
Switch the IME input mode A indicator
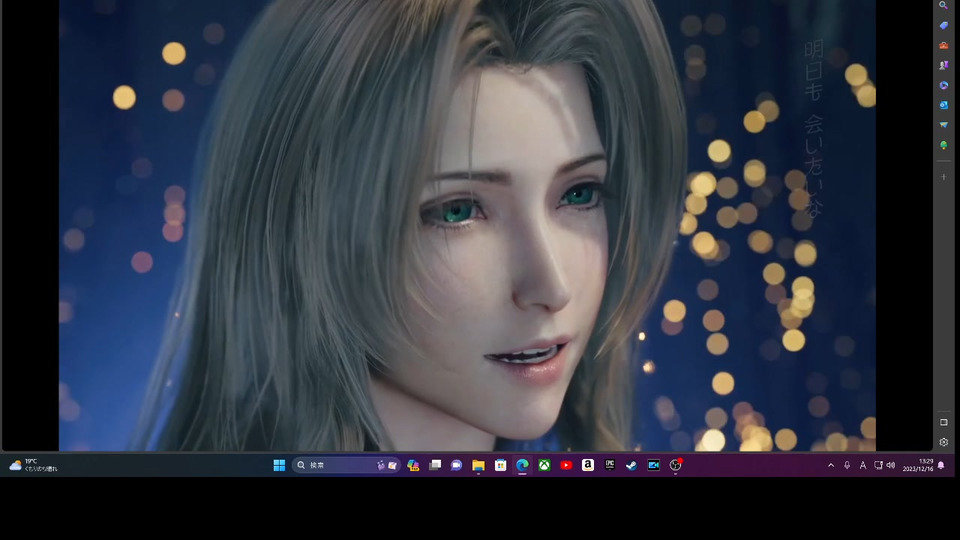[863, 465]
